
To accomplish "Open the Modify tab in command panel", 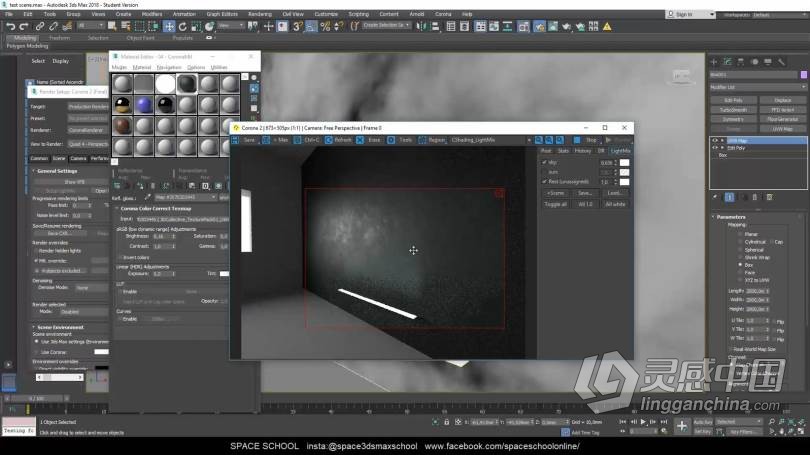I will tap(727, 62).
